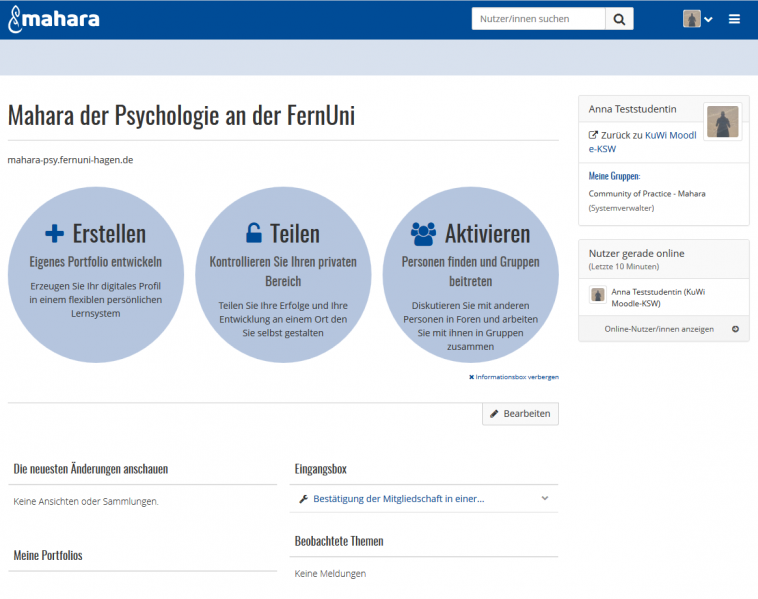Click the Keine Meldungen text
Screen dimensions: 758x599
point(330,574)
